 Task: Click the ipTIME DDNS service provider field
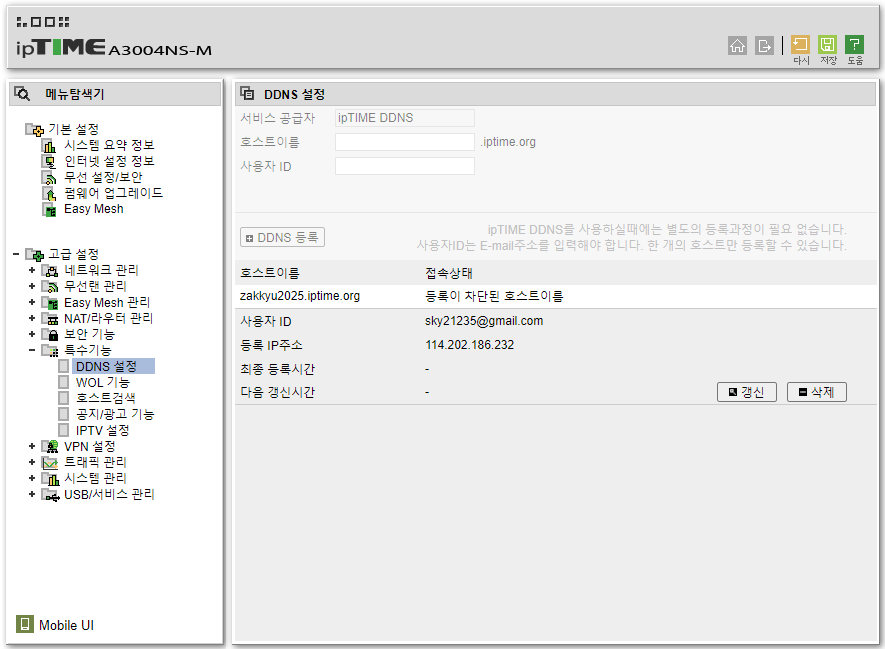pos(405,118)
